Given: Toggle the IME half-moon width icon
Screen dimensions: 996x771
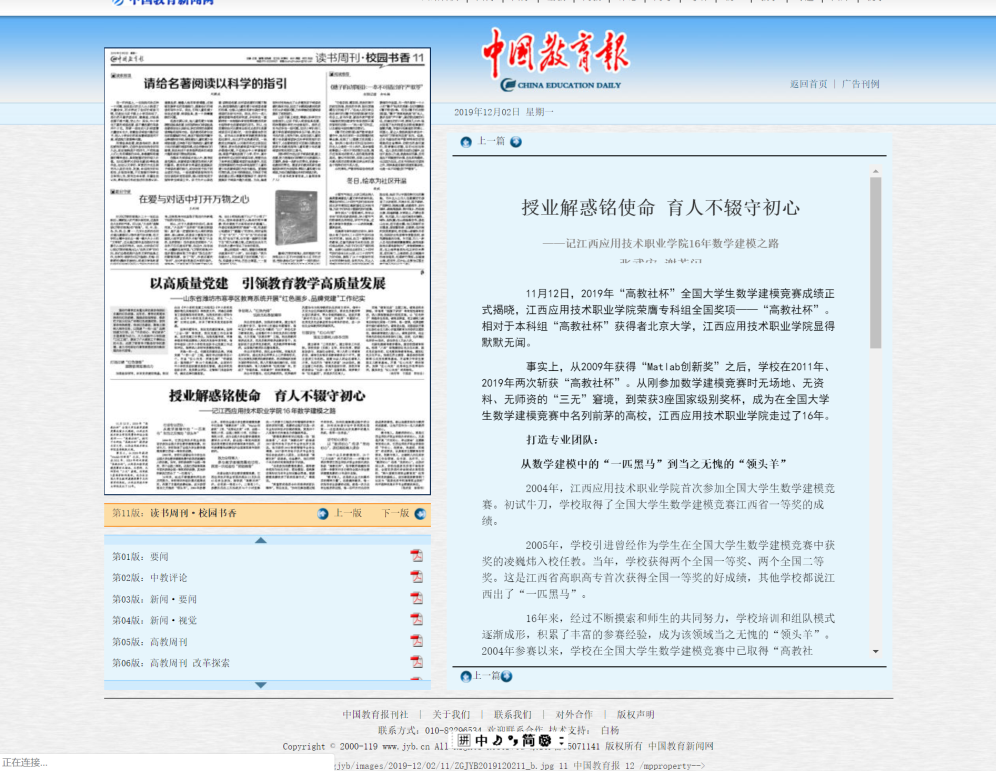Looking at the screenshot, I should pyautogui.click(x=497, y=741).
